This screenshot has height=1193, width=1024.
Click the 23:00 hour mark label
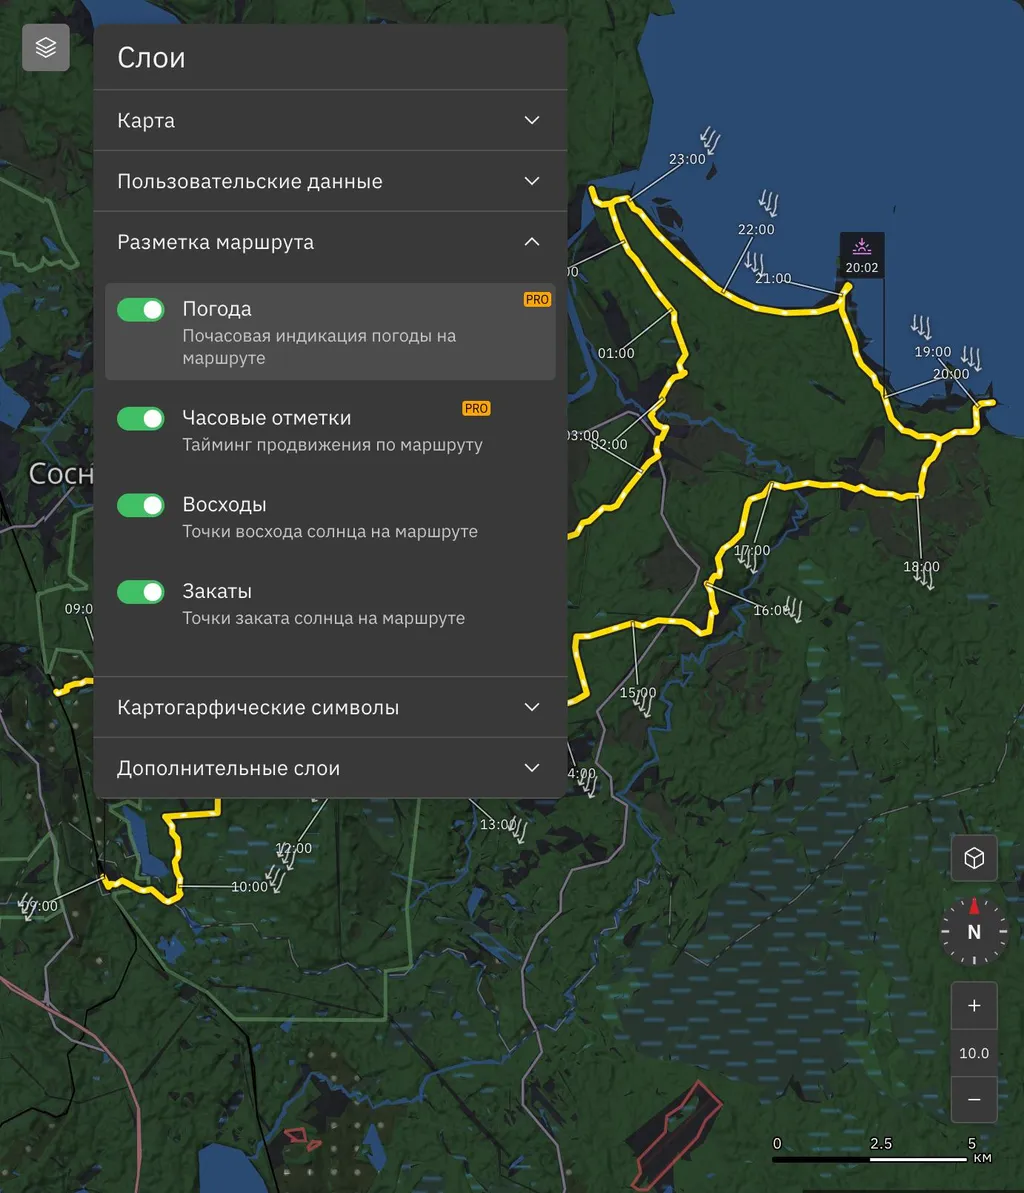(687, 159)
